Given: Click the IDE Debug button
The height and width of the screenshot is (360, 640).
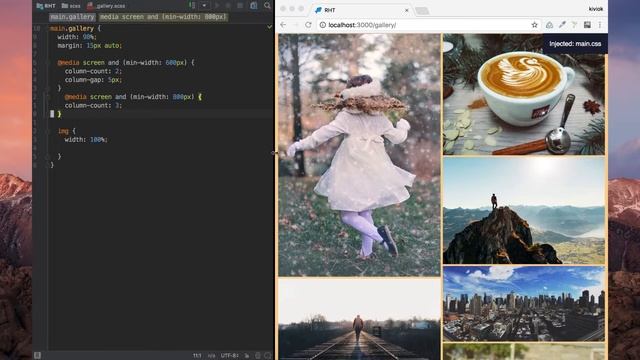Looking at the screenshot, I should [x=229, y=6].
